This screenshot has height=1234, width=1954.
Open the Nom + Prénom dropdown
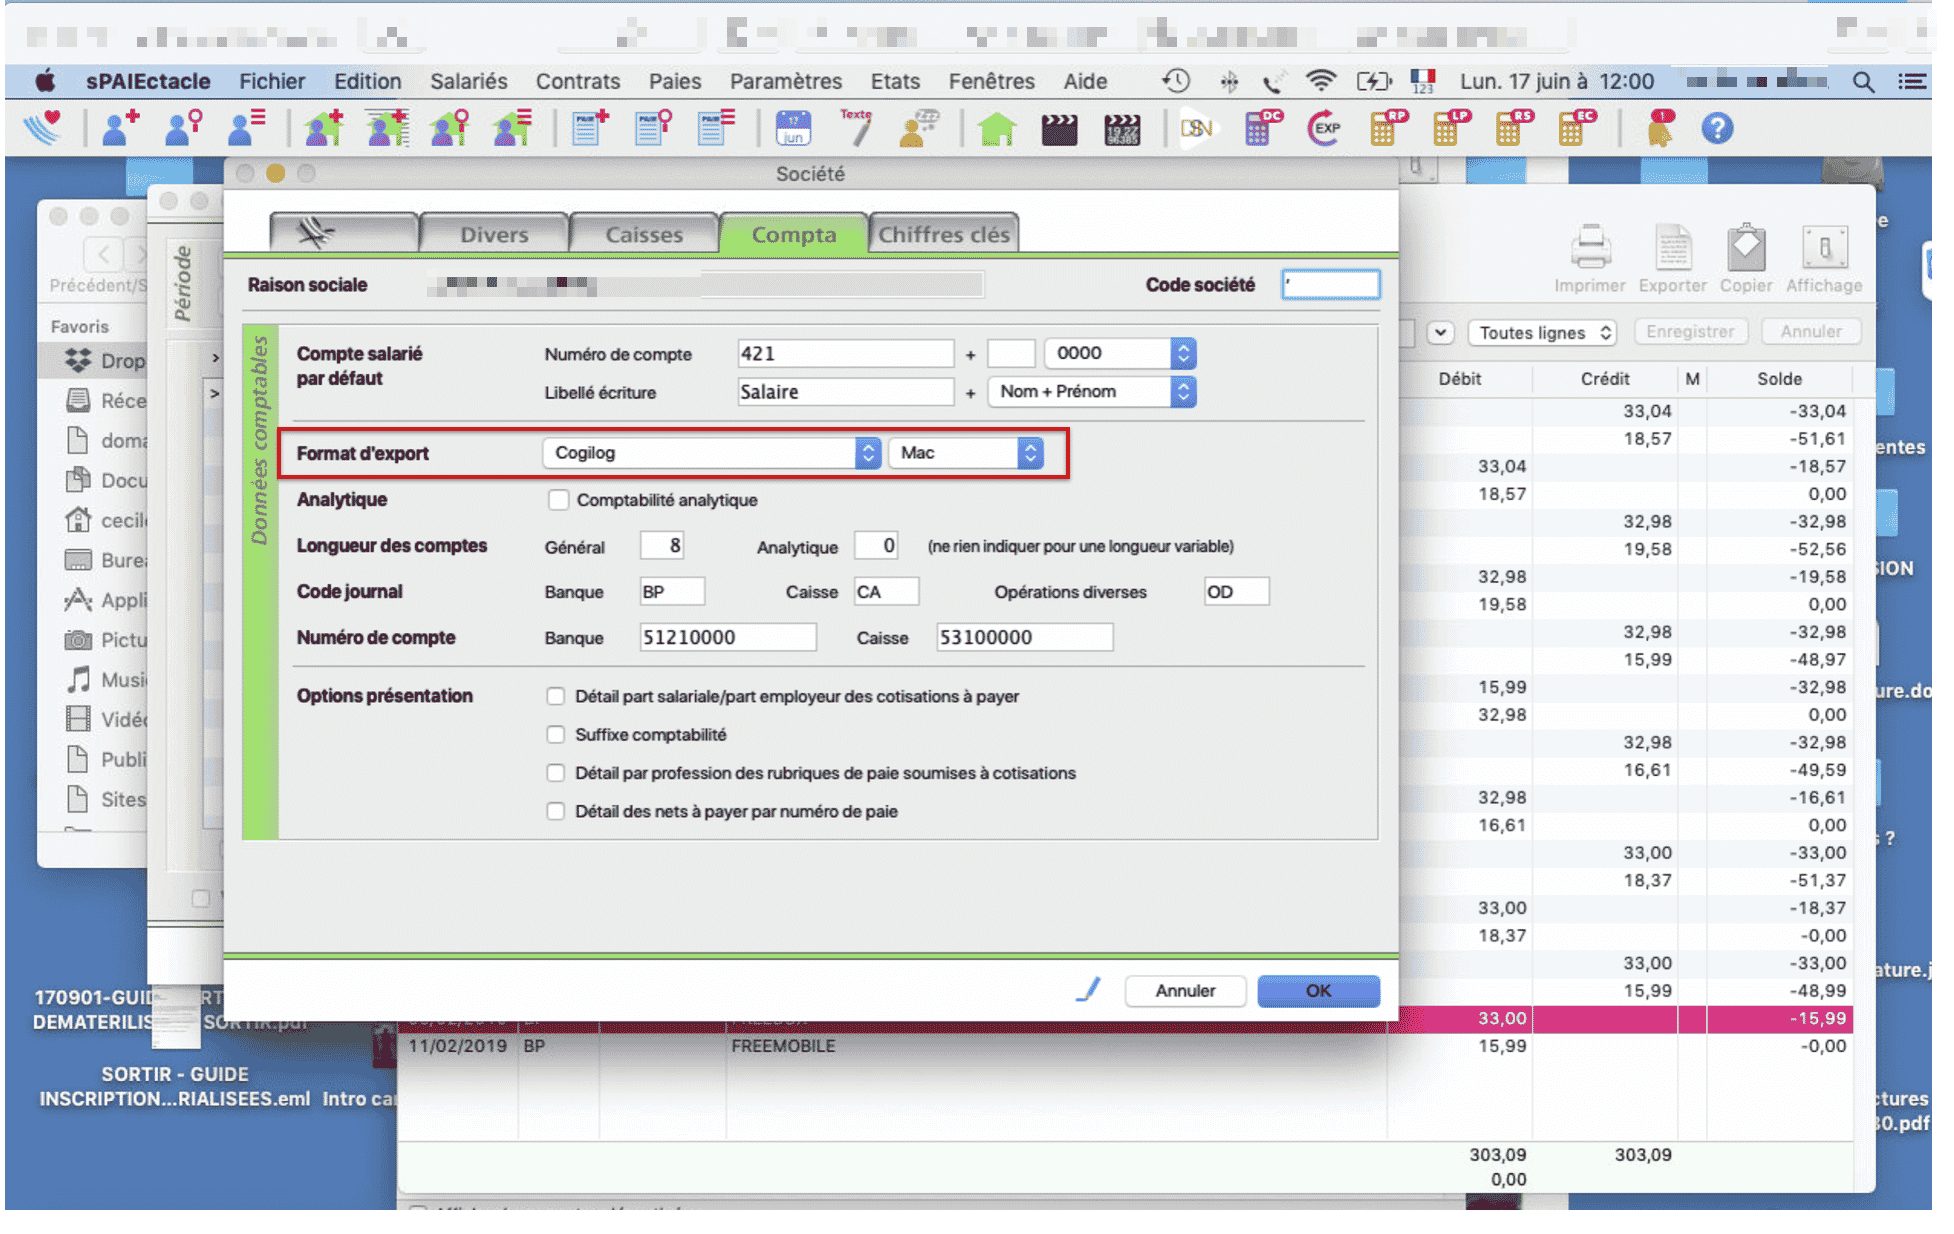pyautogui.click(x=1092, y=391)
